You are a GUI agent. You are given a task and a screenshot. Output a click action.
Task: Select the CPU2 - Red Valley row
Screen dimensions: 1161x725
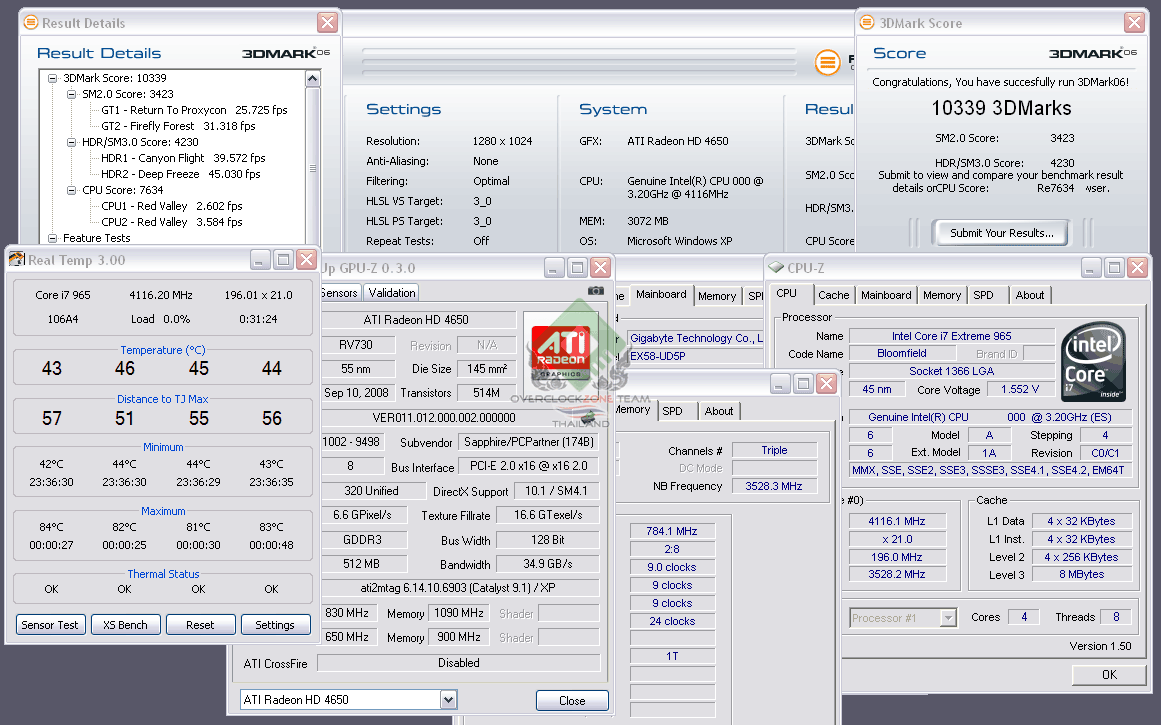click(172, 221)
